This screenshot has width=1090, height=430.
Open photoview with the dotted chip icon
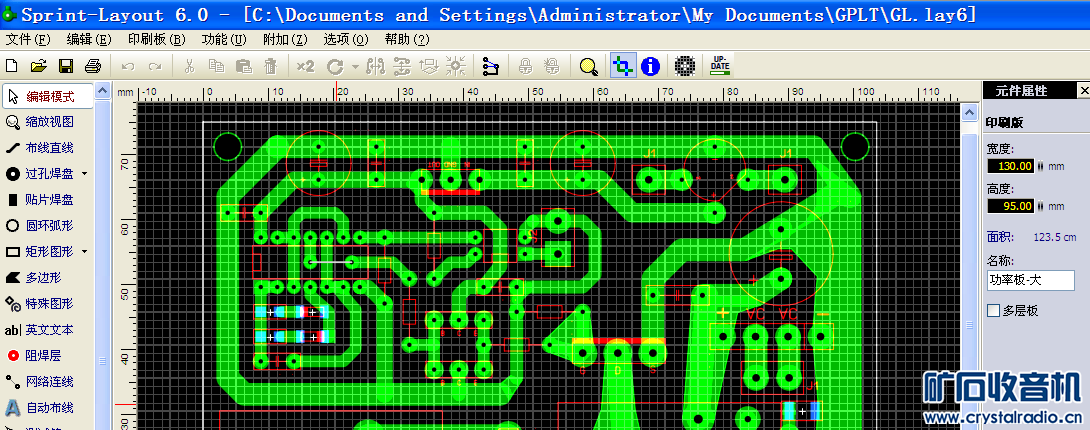tap(685, 67)
